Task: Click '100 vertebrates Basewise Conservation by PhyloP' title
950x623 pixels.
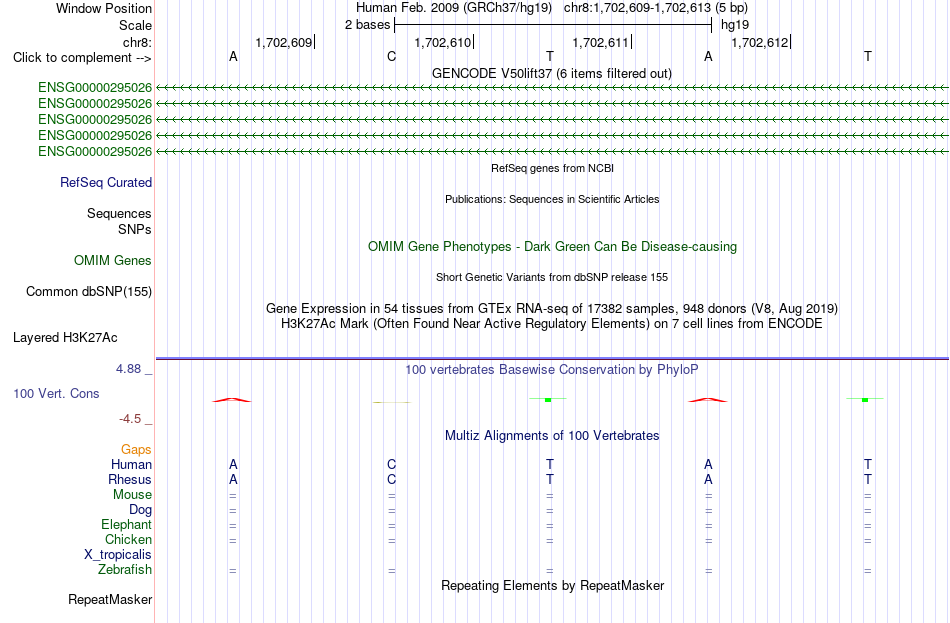Action: point(551,370)
